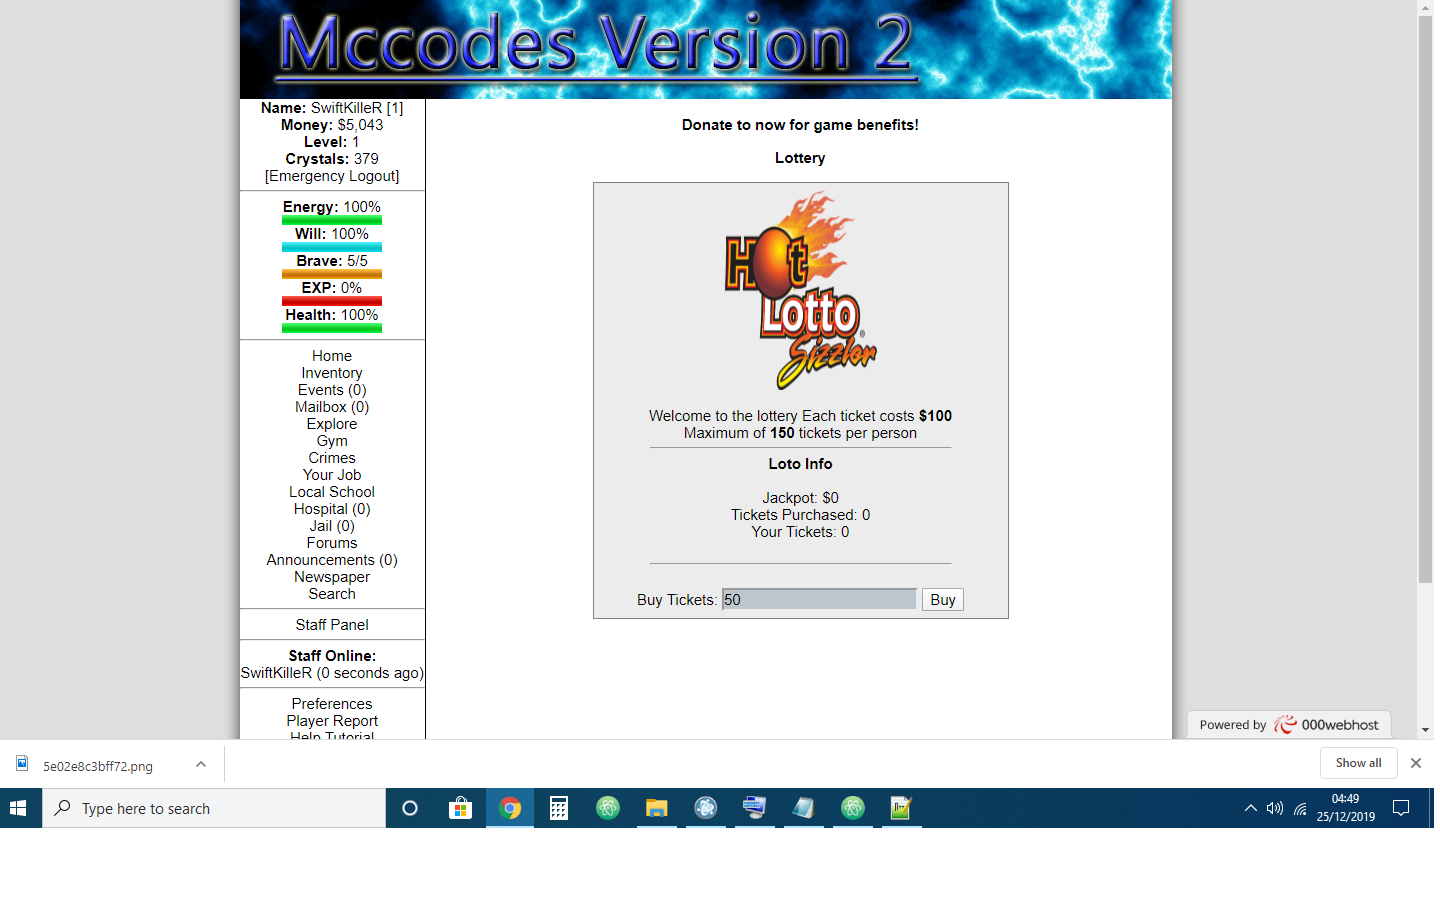The height and width of the screenshot is (900, 1440).
Task: Select Crimes from the side menu
Action: tap(332, 458)
